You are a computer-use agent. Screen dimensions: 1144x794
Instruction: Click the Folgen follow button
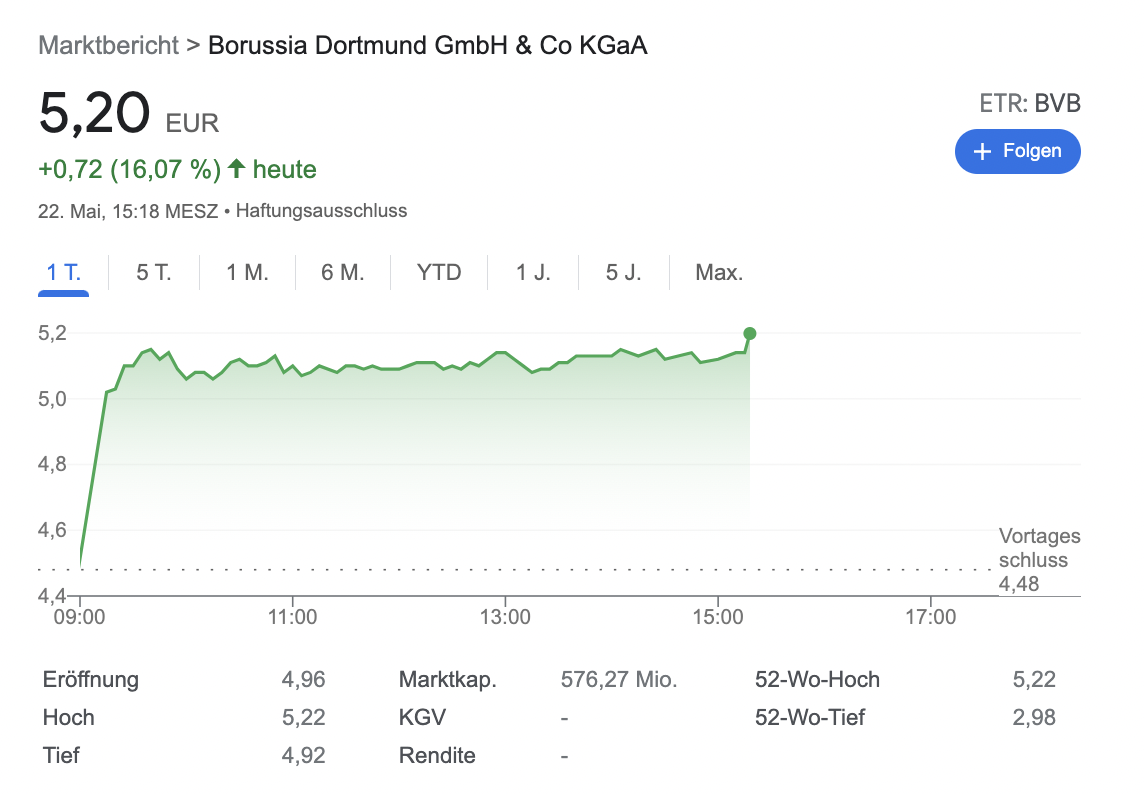[1017, 152]
